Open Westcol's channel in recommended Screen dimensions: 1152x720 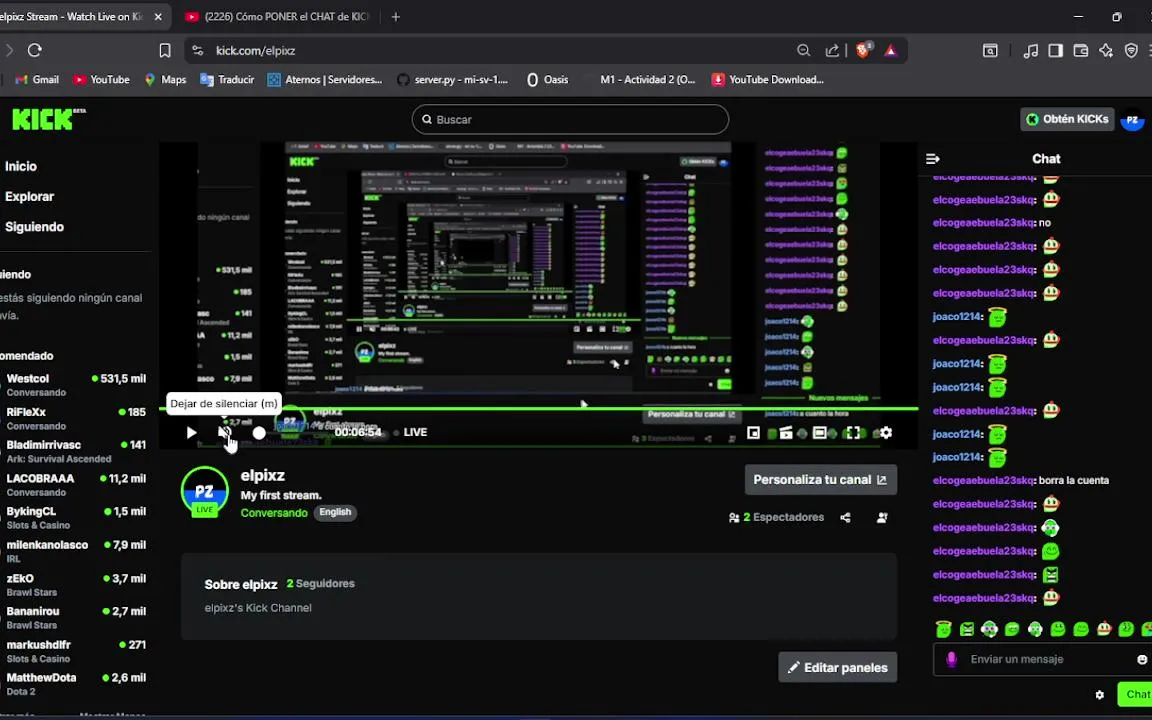75,384
